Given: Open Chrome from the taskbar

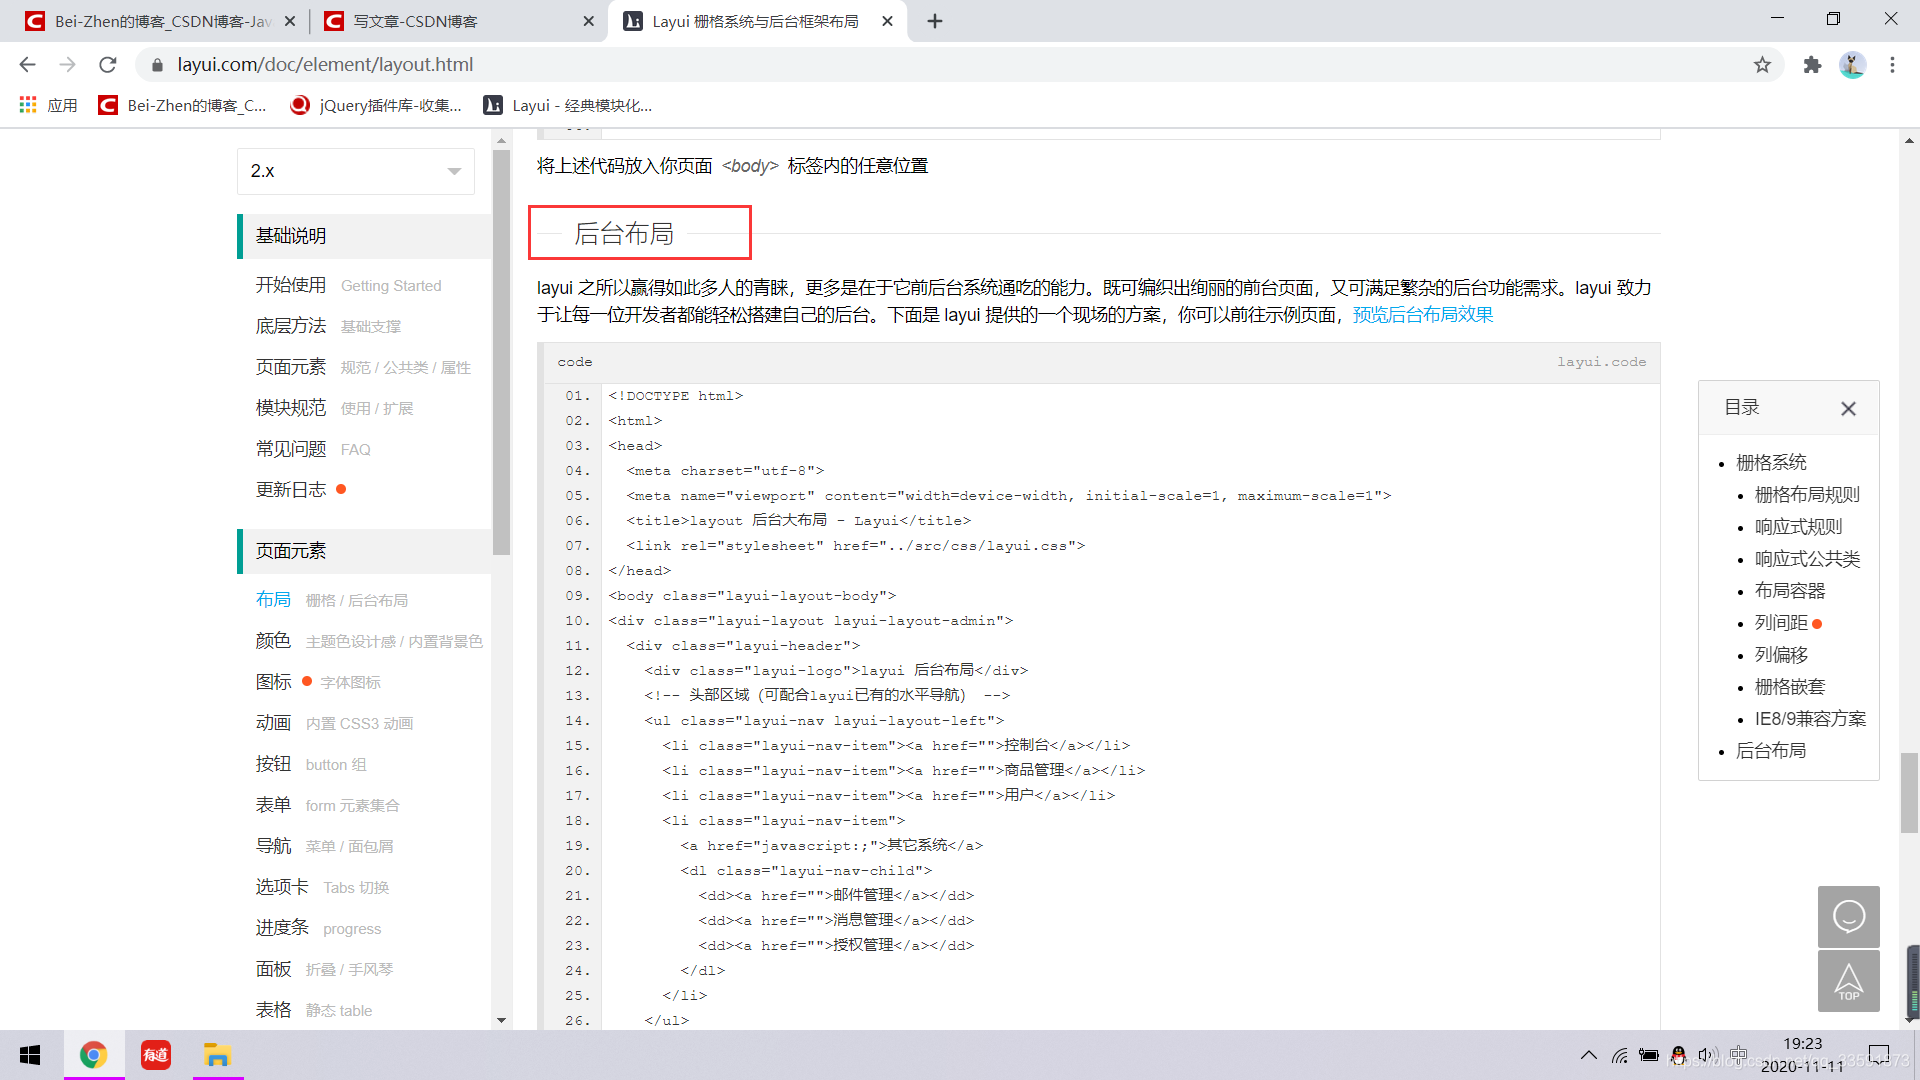Looking at the screenshot, I should [x=93, y=1055].
